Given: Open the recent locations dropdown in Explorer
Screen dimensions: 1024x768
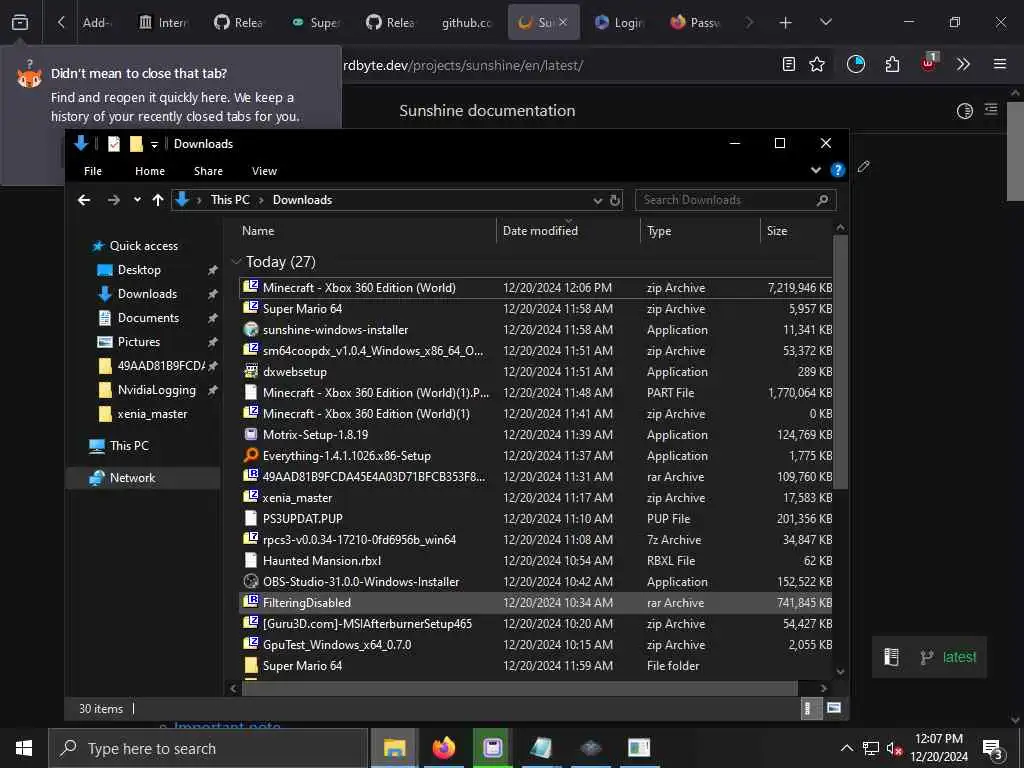Looking at the screenshot, I should coord(137,200).
